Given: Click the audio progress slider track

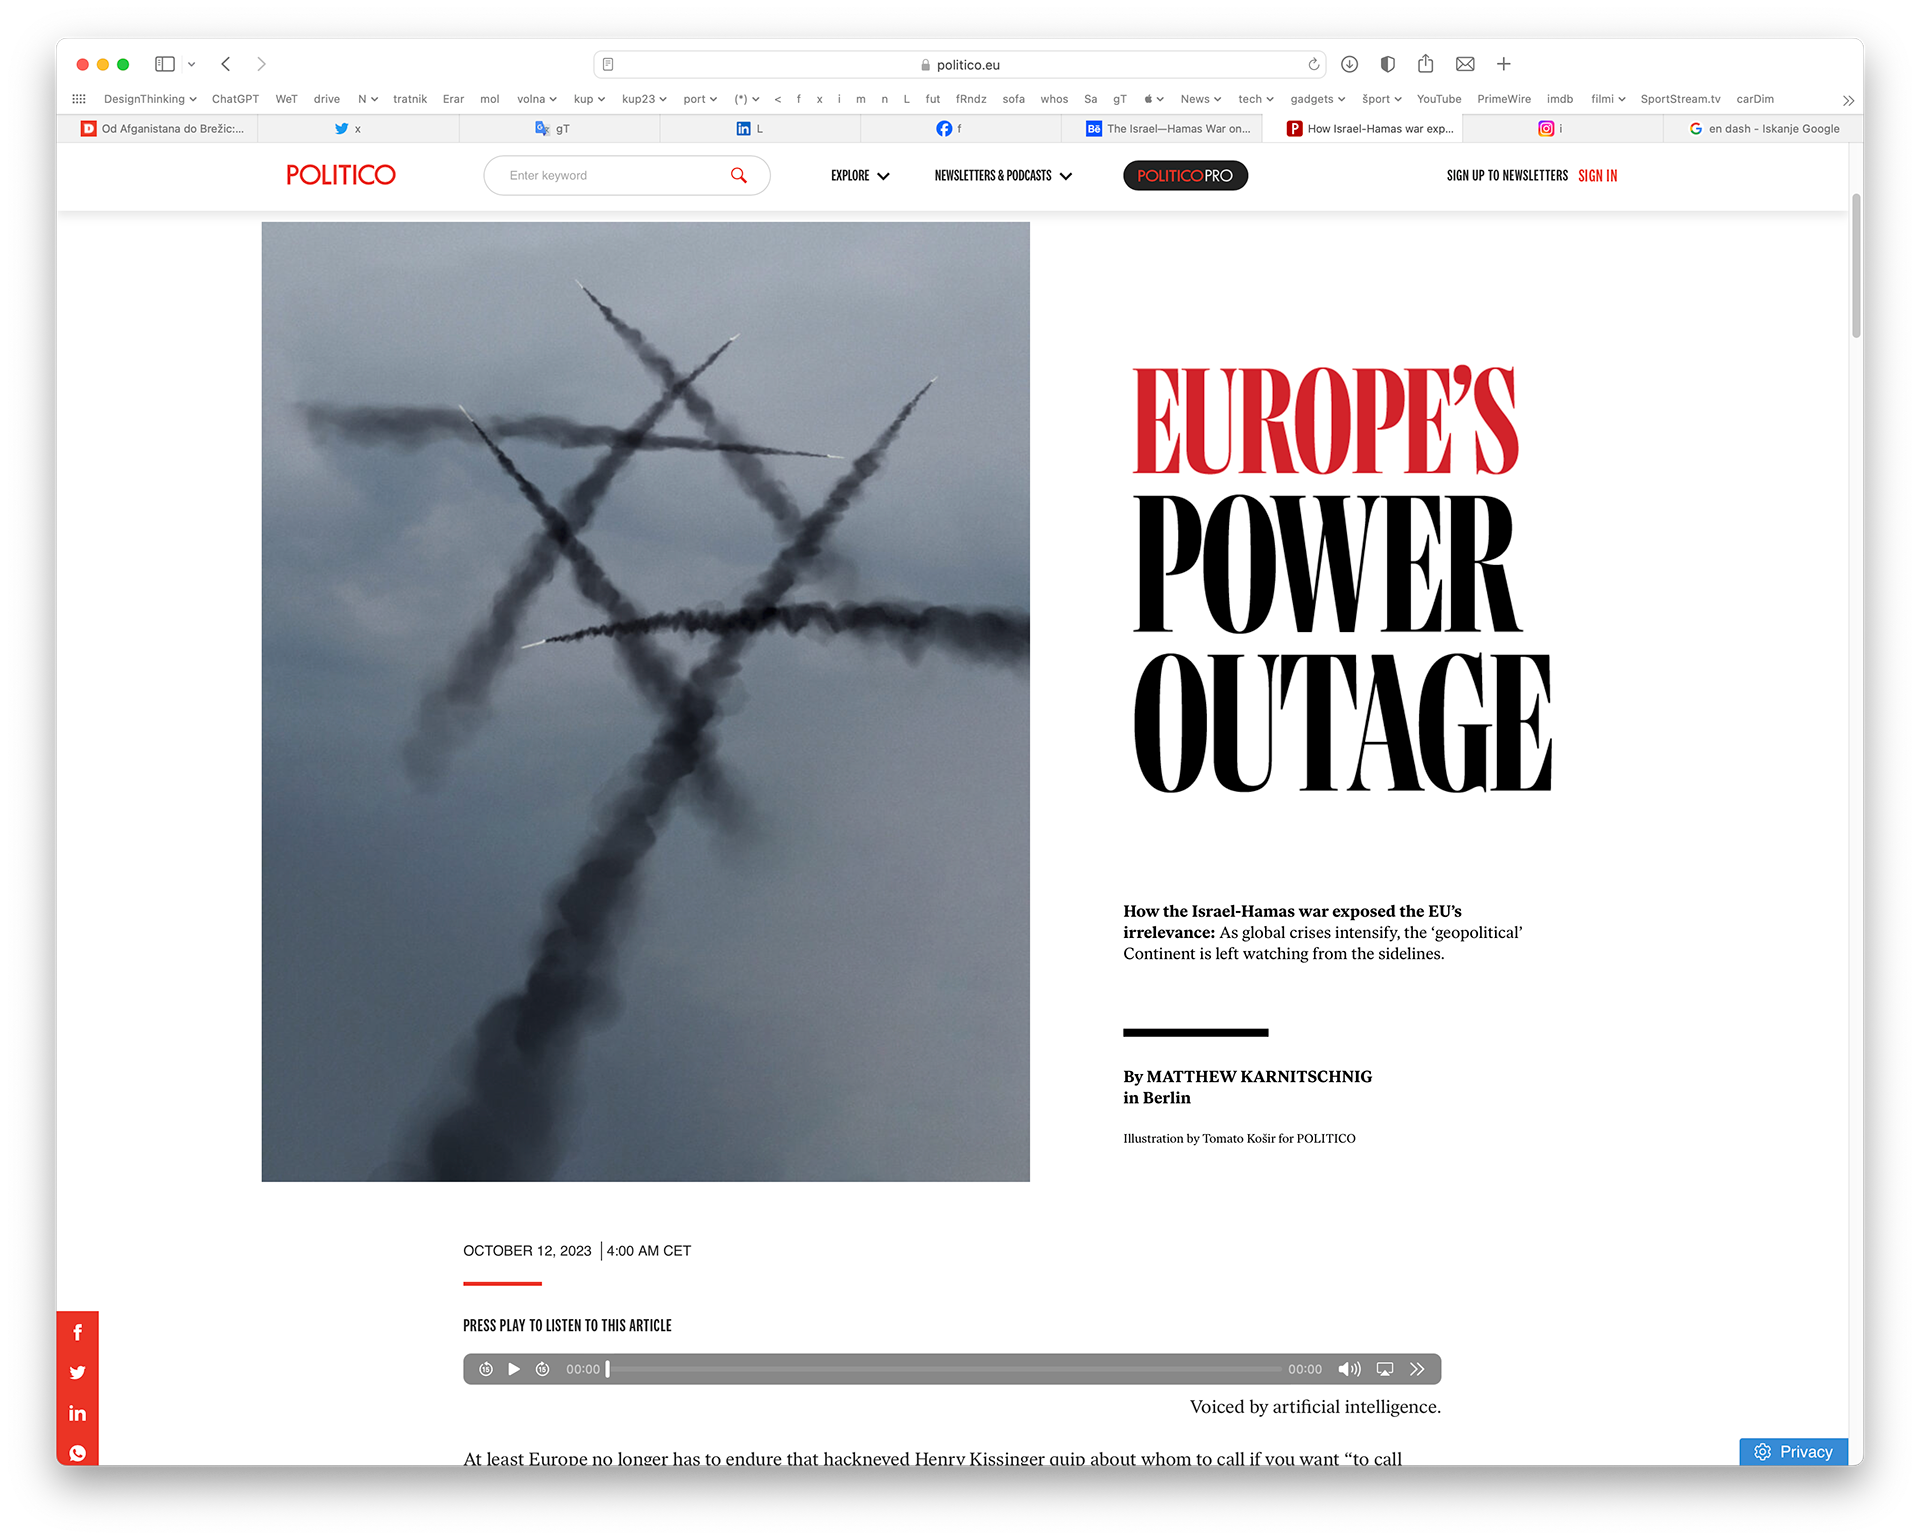Looking at the screenshot, I should (944, 1369).
